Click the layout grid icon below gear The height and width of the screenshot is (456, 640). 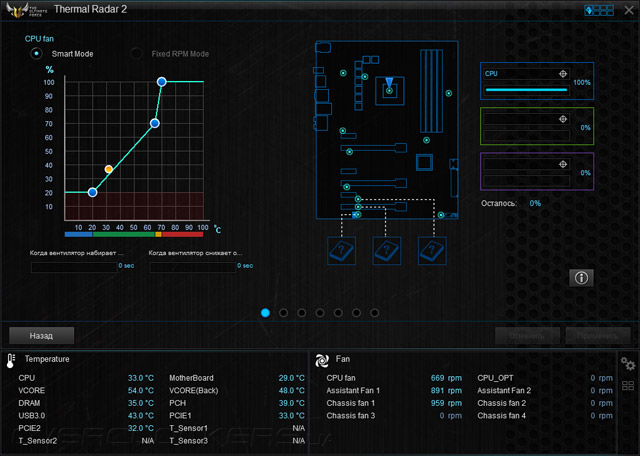coord(628,385)
